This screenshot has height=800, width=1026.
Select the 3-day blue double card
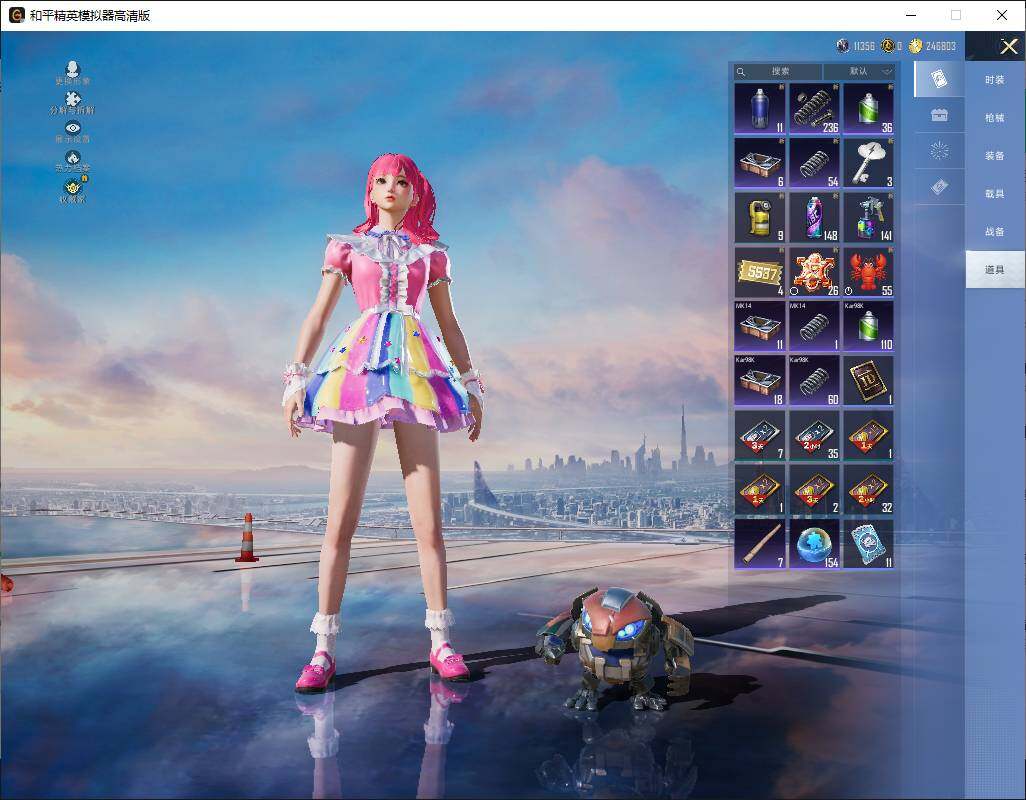coord(760,435)
